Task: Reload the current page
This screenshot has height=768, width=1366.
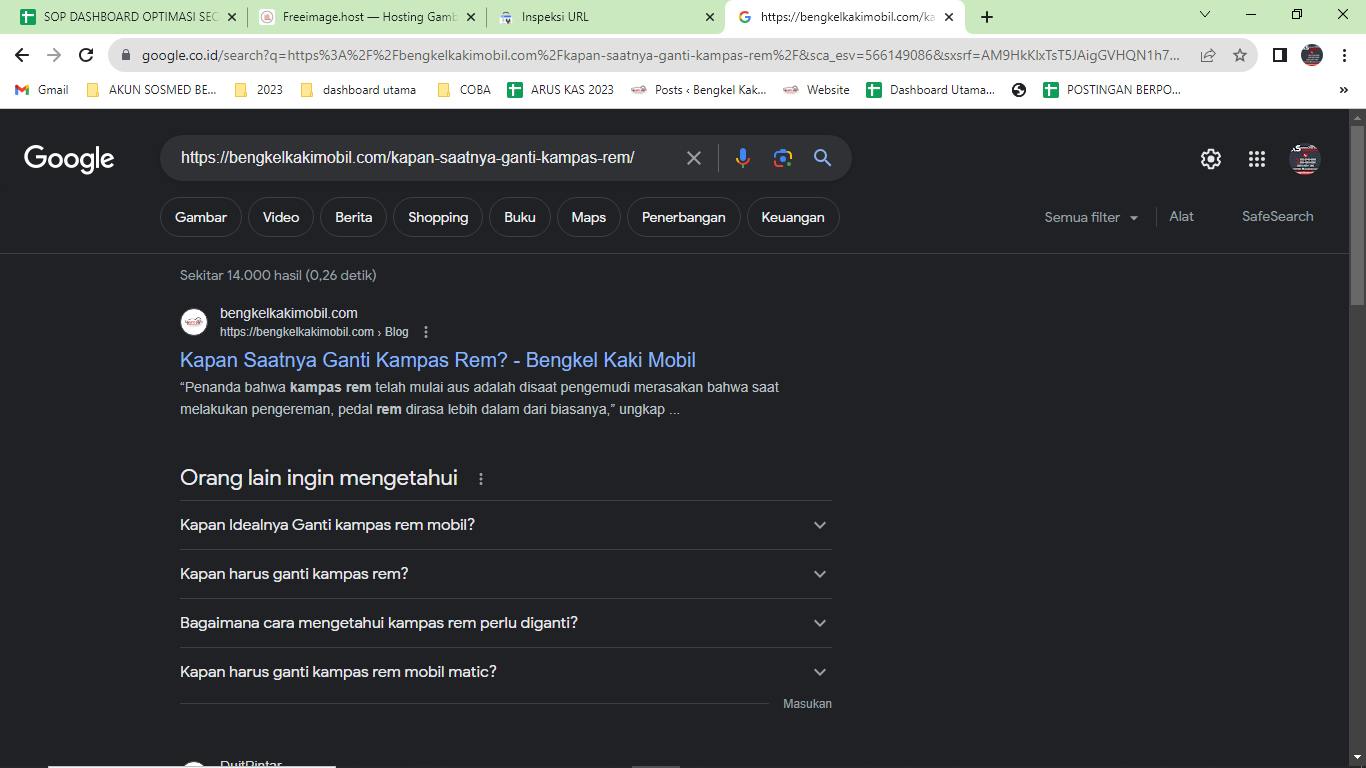Action: tap(86, 55)
